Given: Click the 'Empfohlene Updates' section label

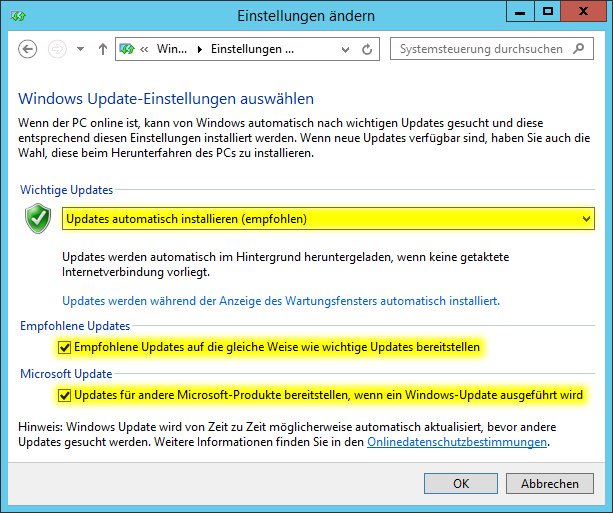Looking at the screenshot, I should tap(75, 326).
